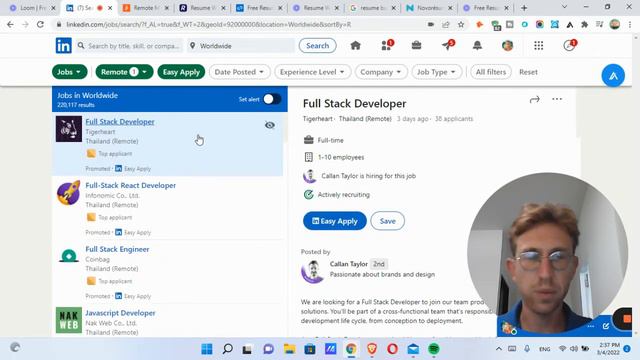
Task: Toggle the Set alert switch
Action: pyautogui.click(x=272, y=99)
